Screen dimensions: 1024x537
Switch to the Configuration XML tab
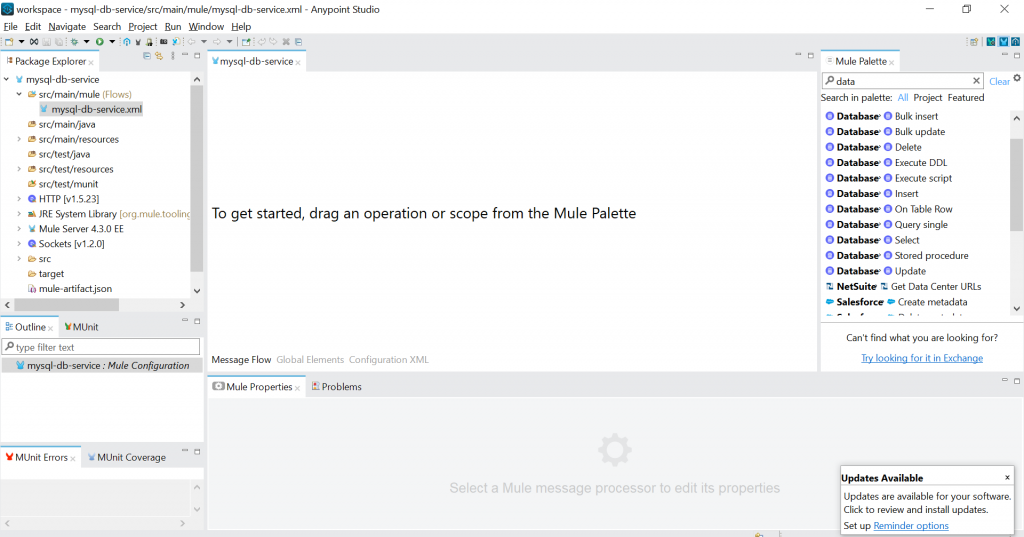[x=389, y=360]
